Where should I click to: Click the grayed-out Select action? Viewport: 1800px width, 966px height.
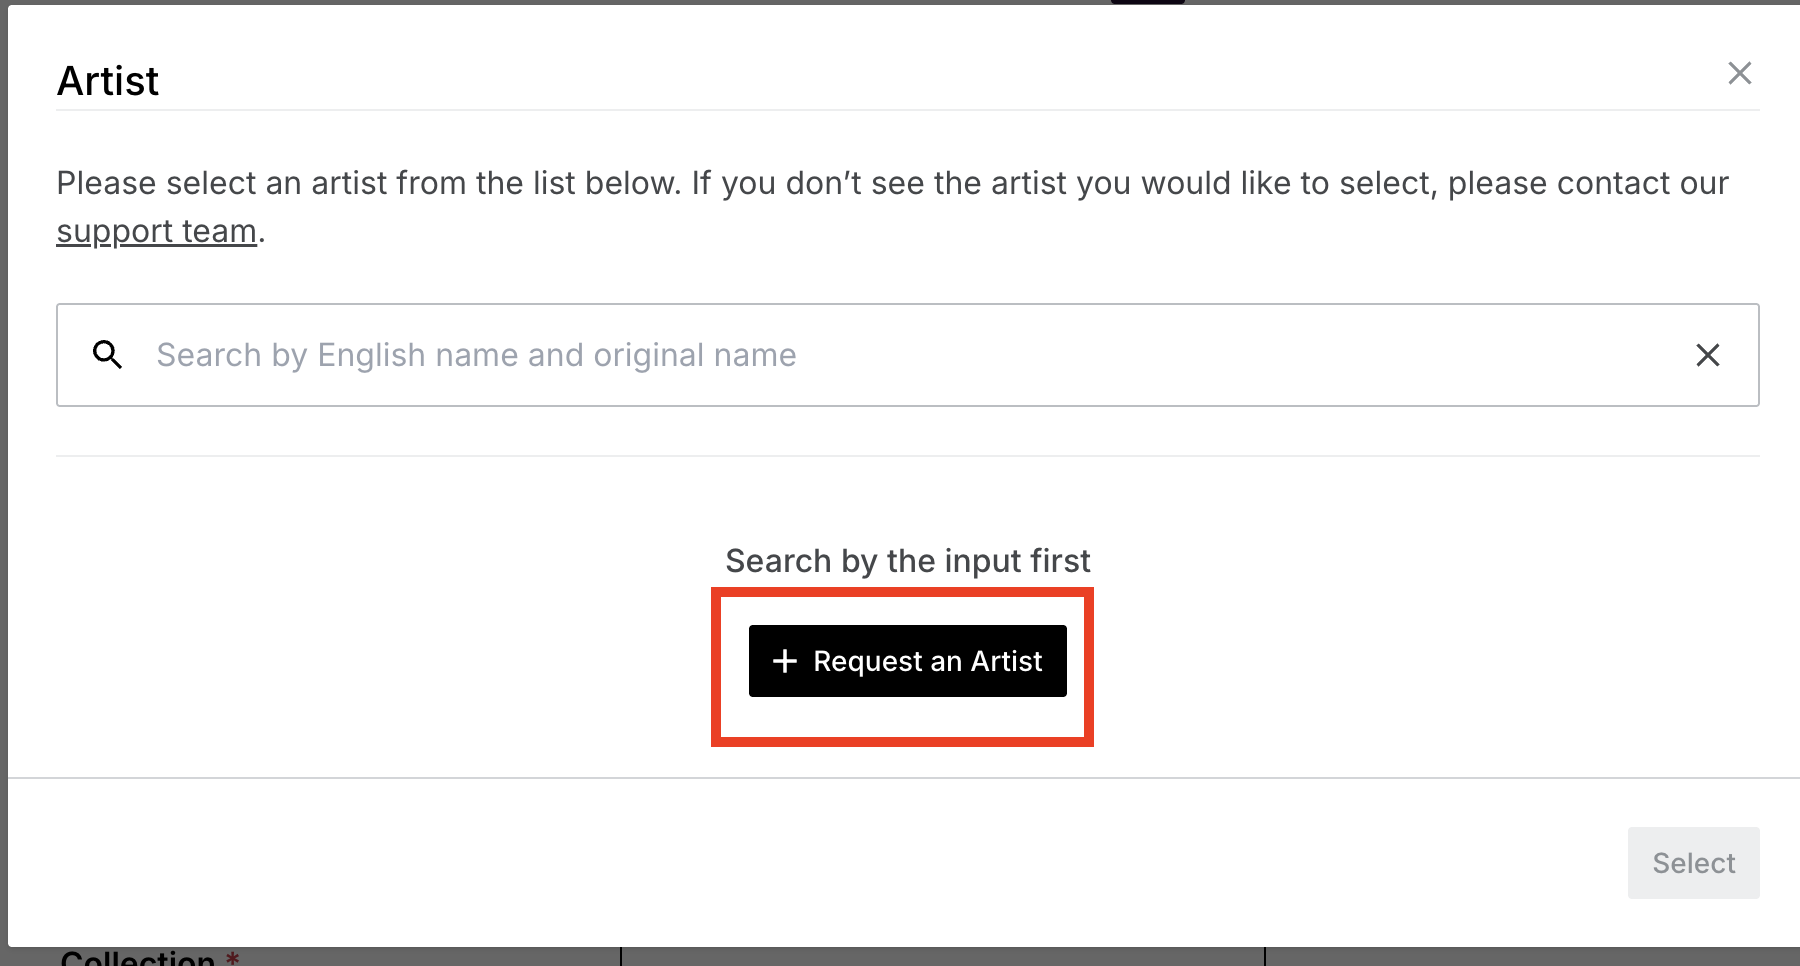point(1693,862)
